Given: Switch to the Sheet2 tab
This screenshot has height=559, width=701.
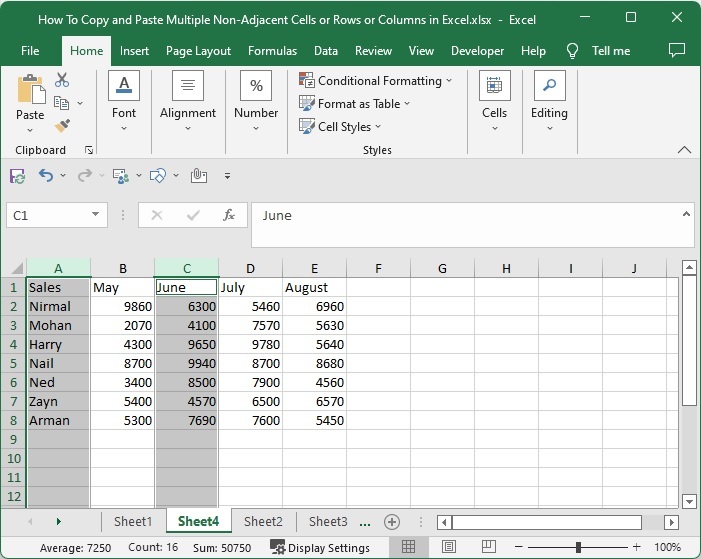Looking at the screenshot, I should click(x=263, y=522).
